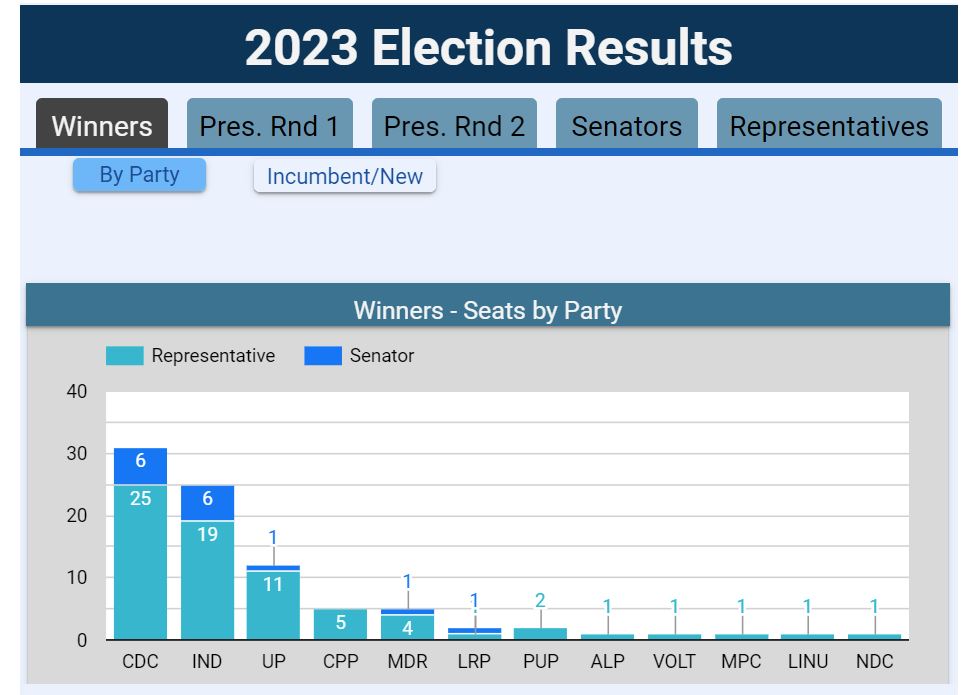979x695 pixels.
Task: Open the Pres. Rnd 1 tab
Action: tap(270, 125)
